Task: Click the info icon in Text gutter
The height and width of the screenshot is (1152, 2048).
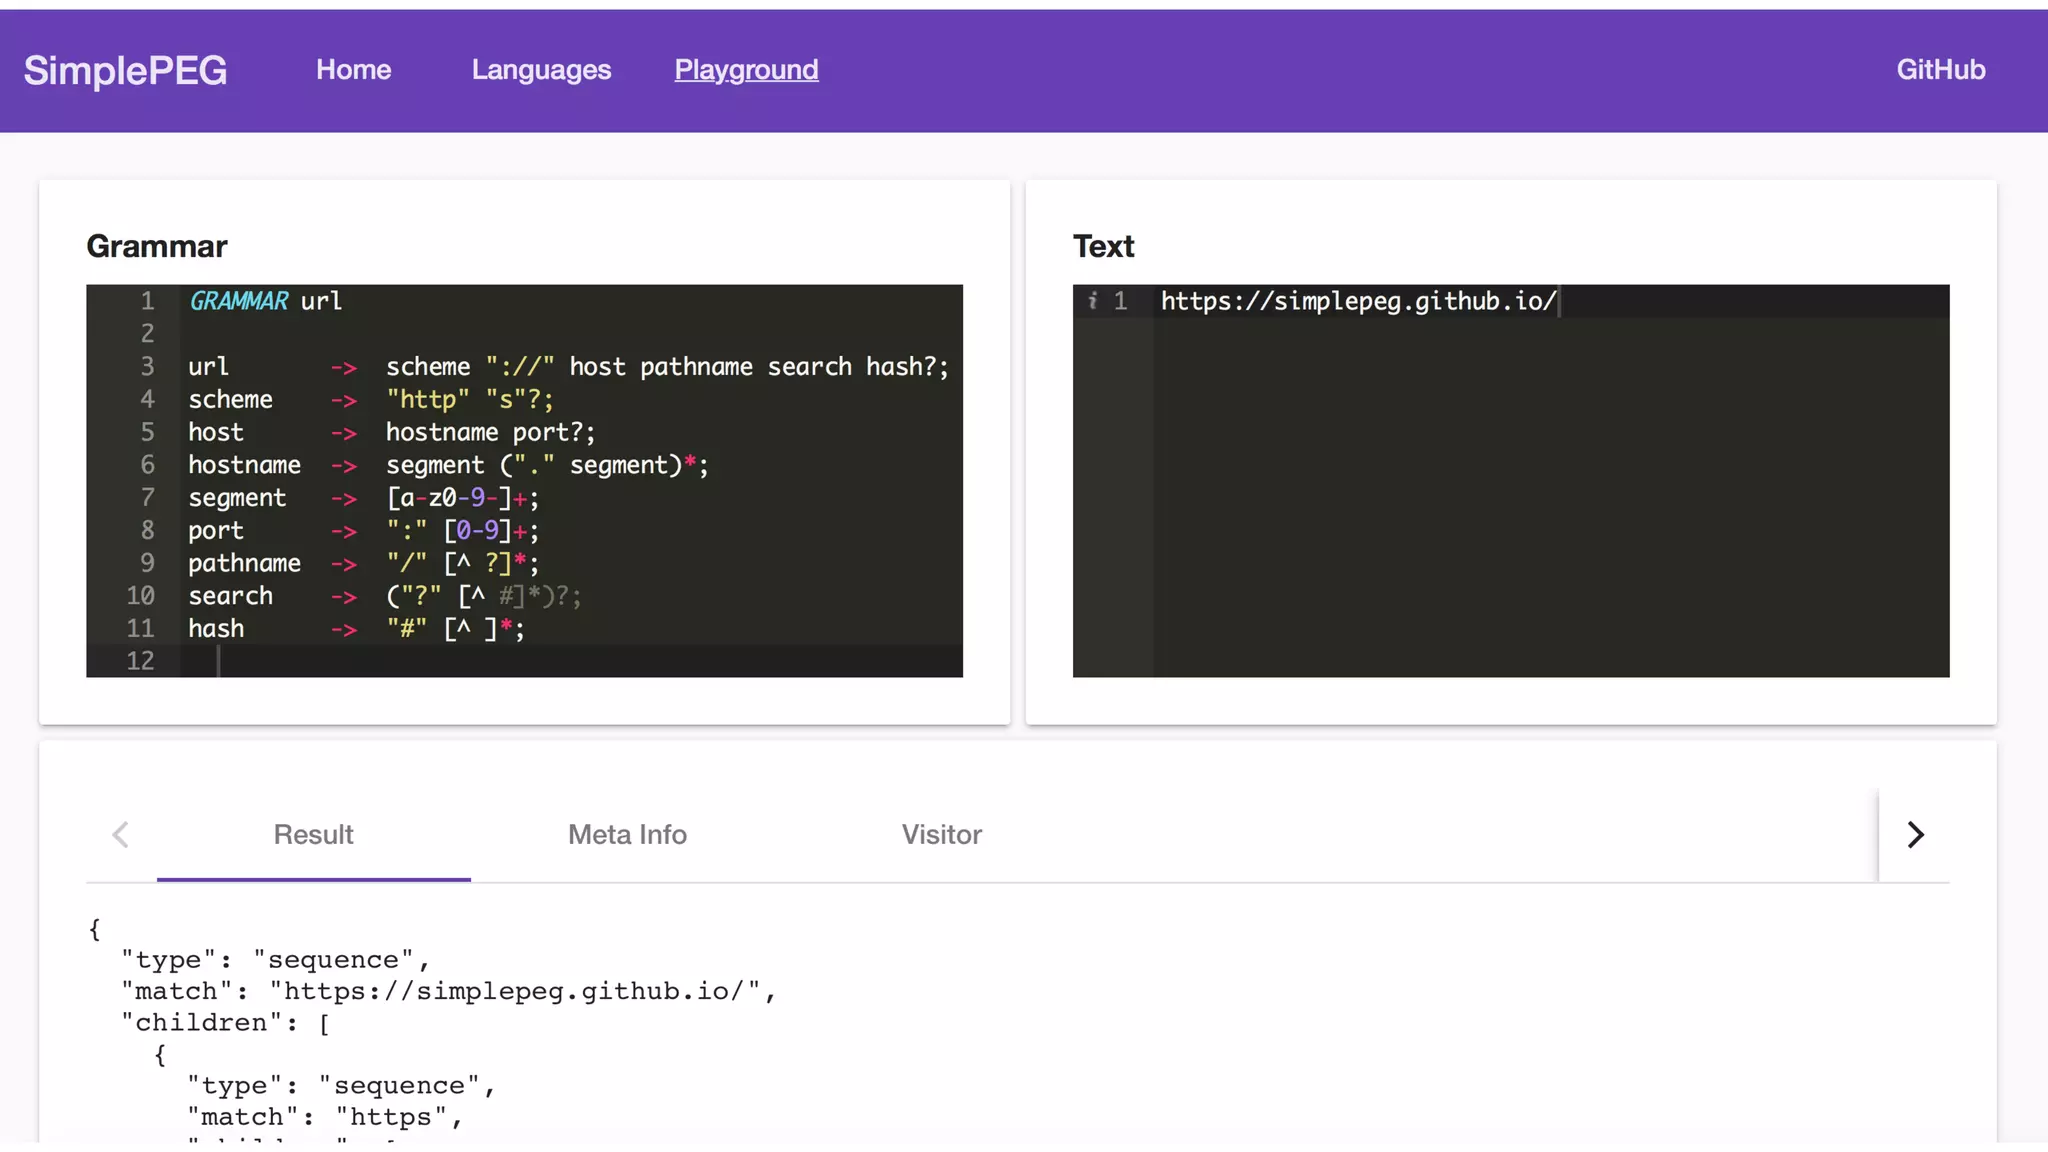Action: [x=1093, y=300]
